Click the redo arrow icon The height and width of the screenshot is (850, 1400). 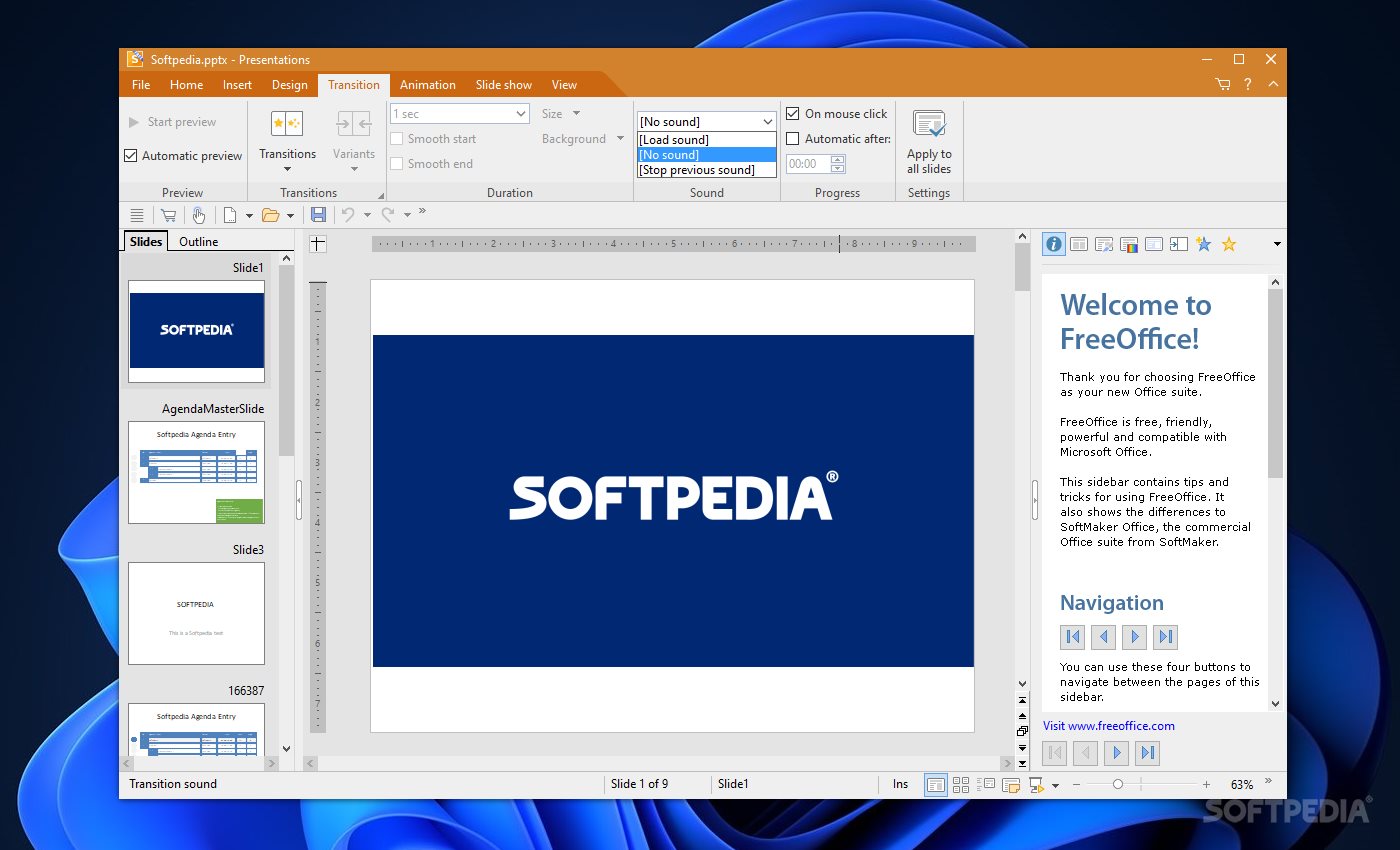[x=388, y=214]
